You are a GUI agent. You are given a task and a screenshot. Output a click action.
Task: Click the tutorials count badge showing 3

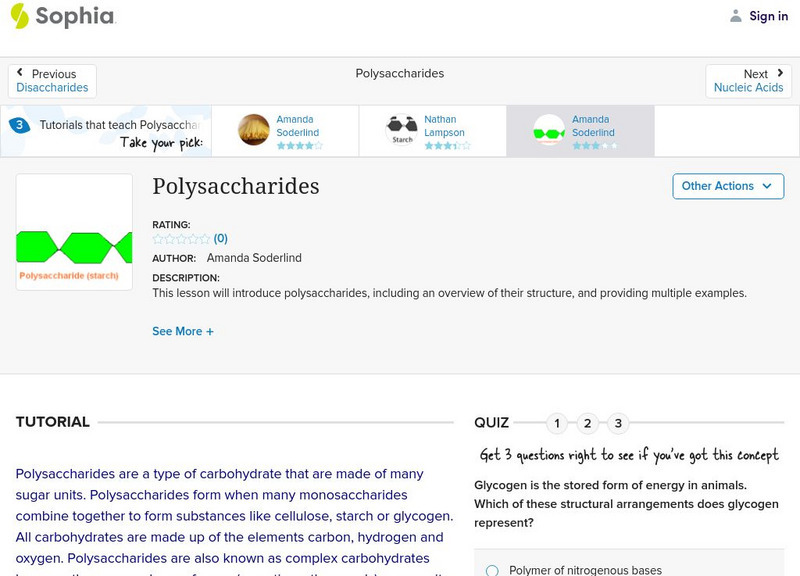point(19,125)
